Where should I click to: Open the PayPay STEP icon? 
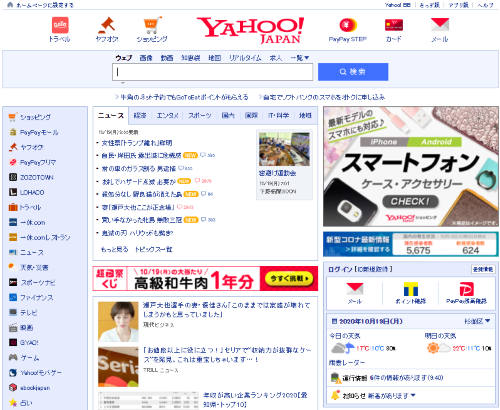(x=348, y=25)
